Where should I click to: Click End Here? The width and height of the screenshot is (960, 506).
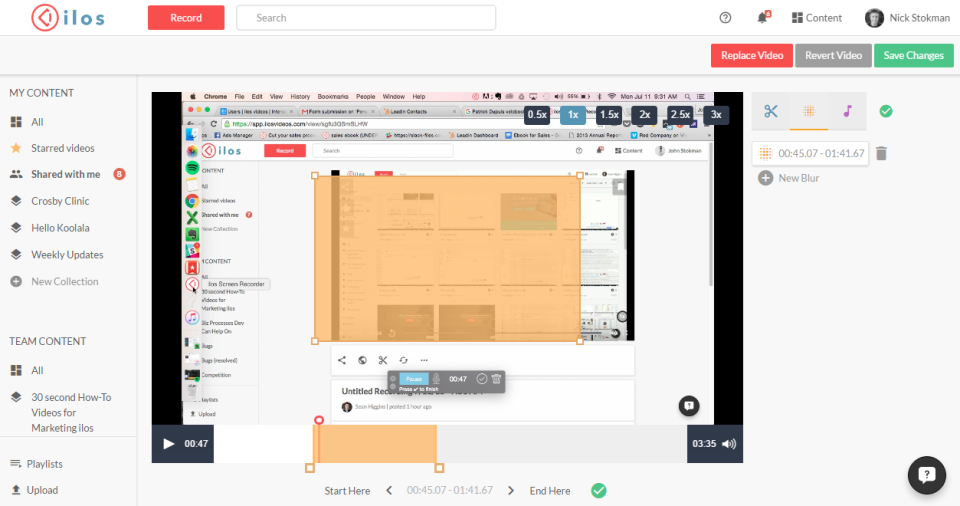click(550, 491)
